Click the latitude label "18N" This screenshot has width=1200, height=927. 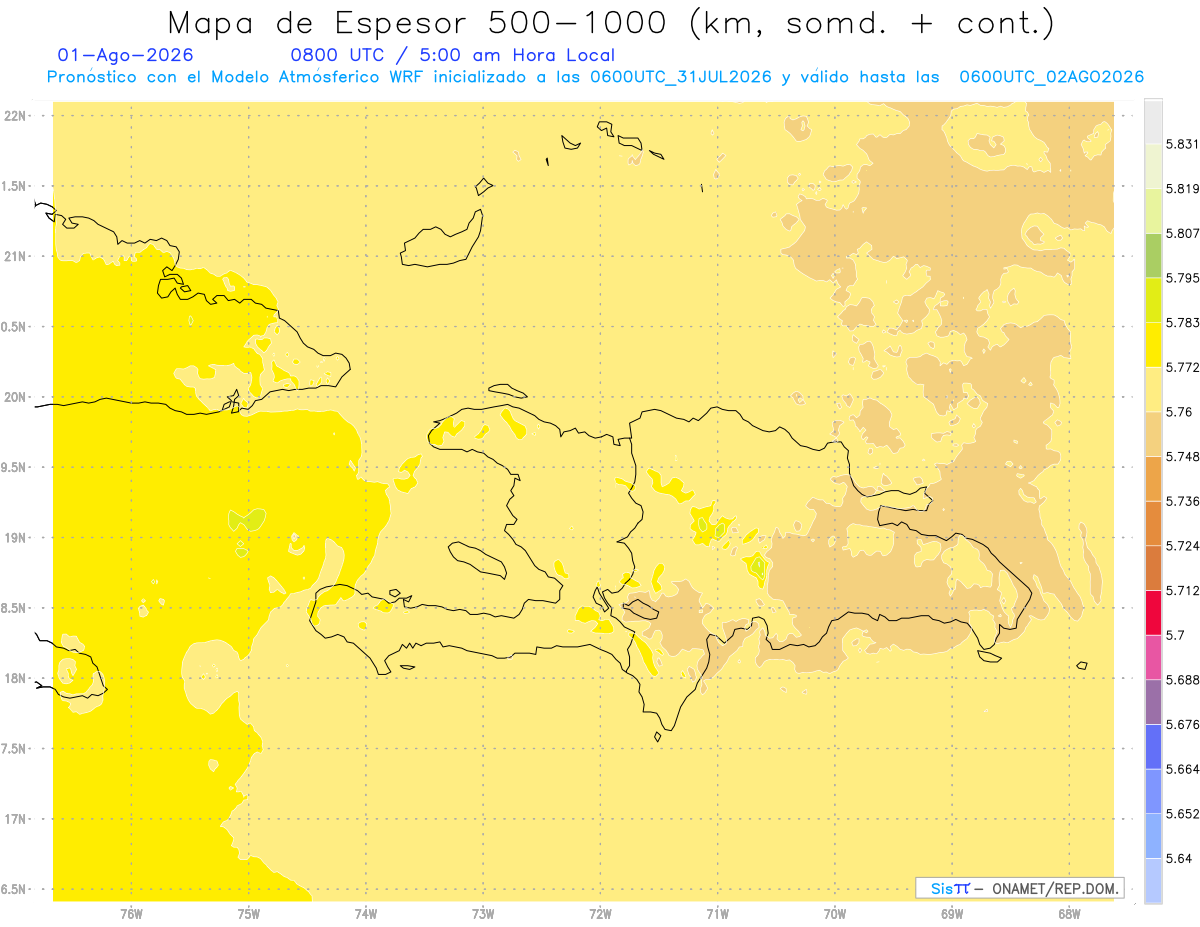[x=15, y=679]
